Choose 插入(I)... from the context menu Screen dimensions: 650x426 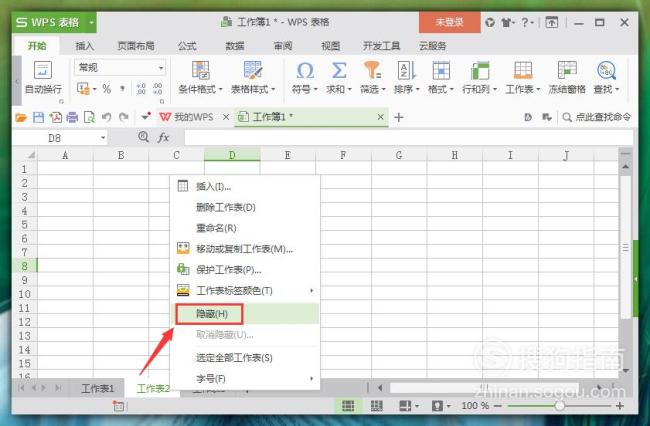(x=245, y=186)
